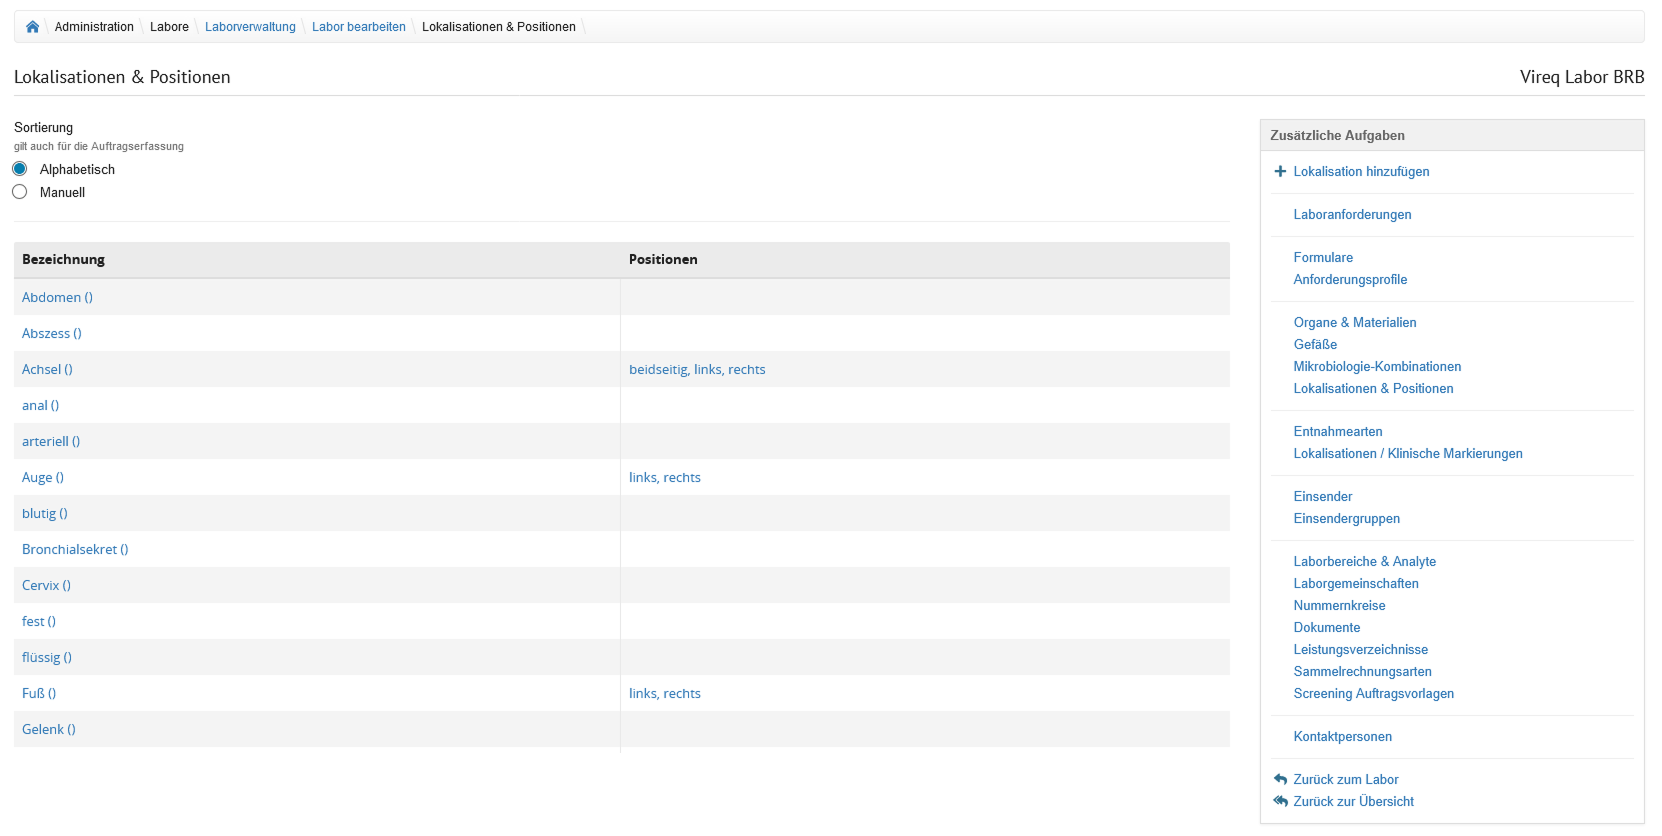Image resolution: width=1662 pixels, height=836 pixels.
Task: Open Einsendergruppen from the sidebar
Action: point(1346,518)
